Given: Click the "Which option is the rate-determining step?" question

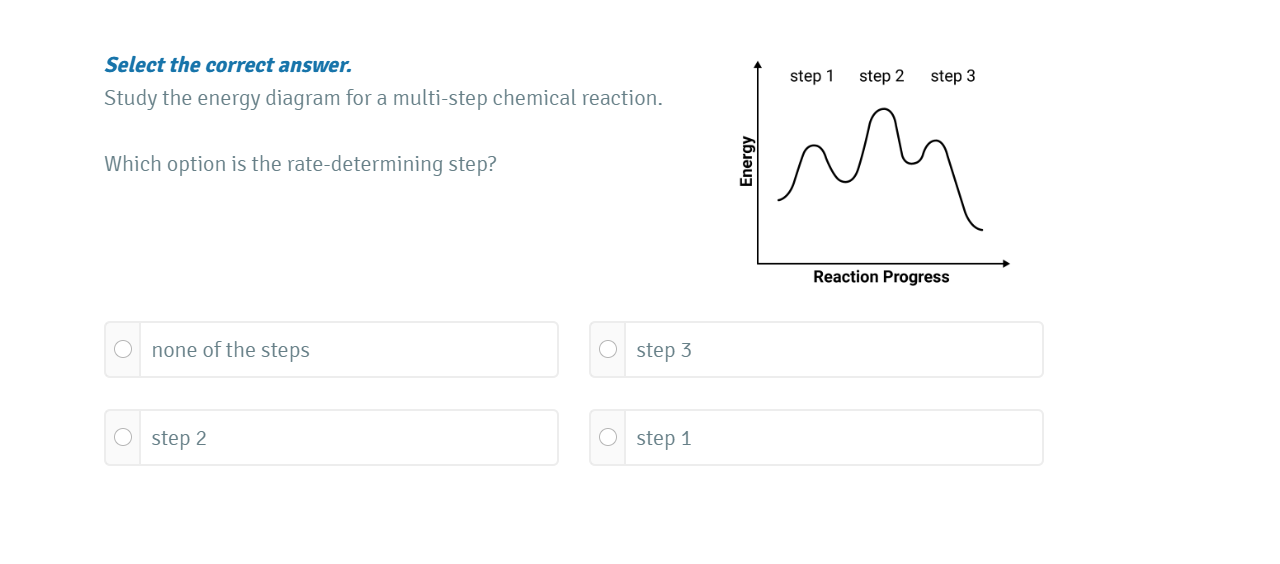Looking at the screenshot, I should (300, 164).
